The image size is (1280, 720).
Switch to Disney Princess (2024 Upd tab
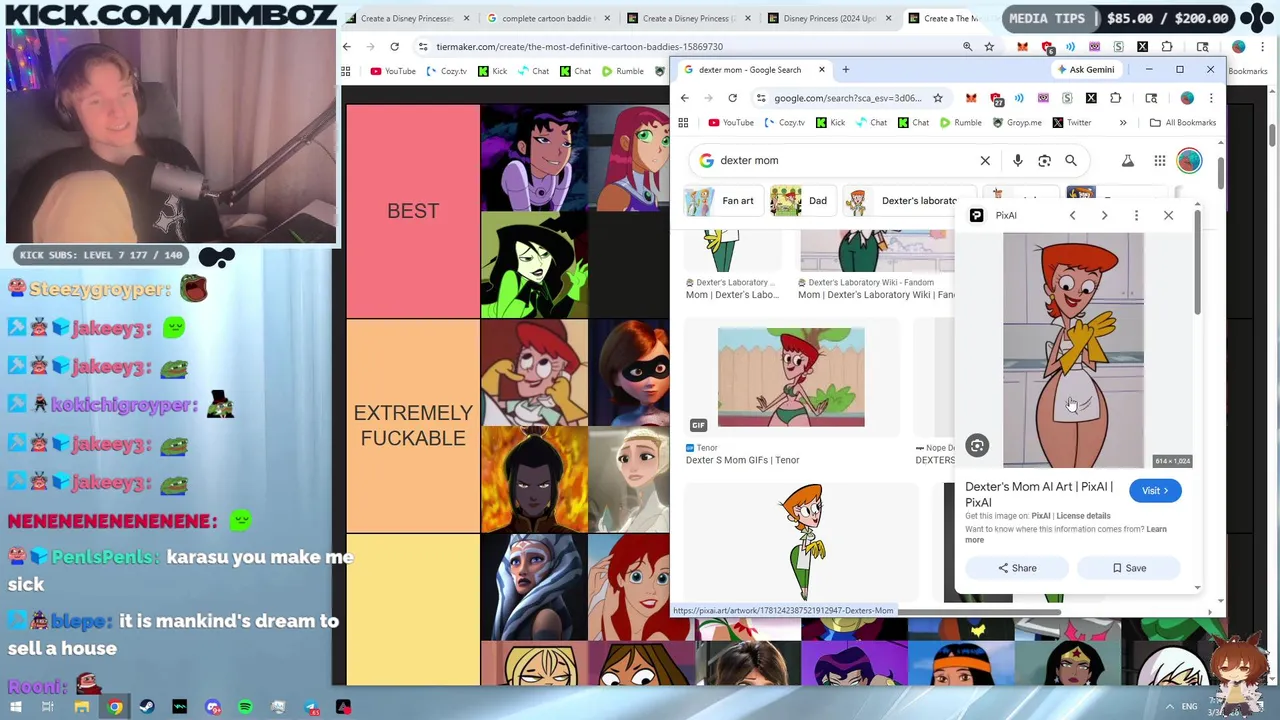tap(829, 18)
